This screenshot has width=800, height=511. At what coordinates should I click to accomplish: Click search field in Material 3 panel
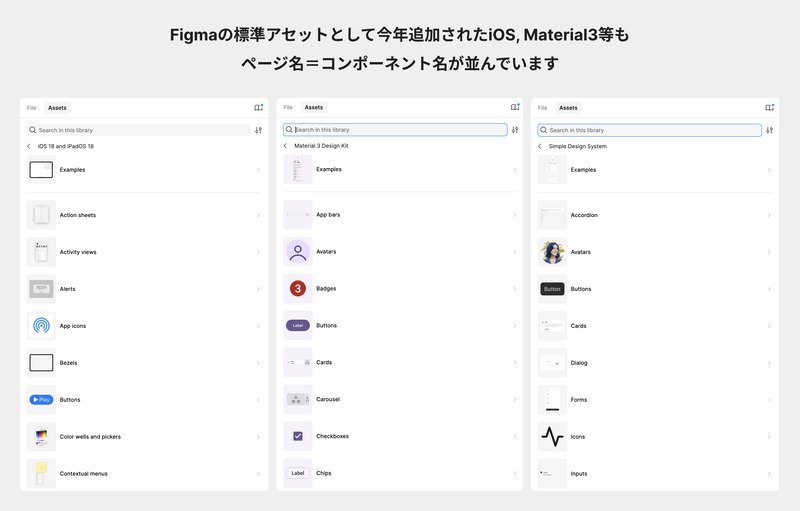[395, 130]
